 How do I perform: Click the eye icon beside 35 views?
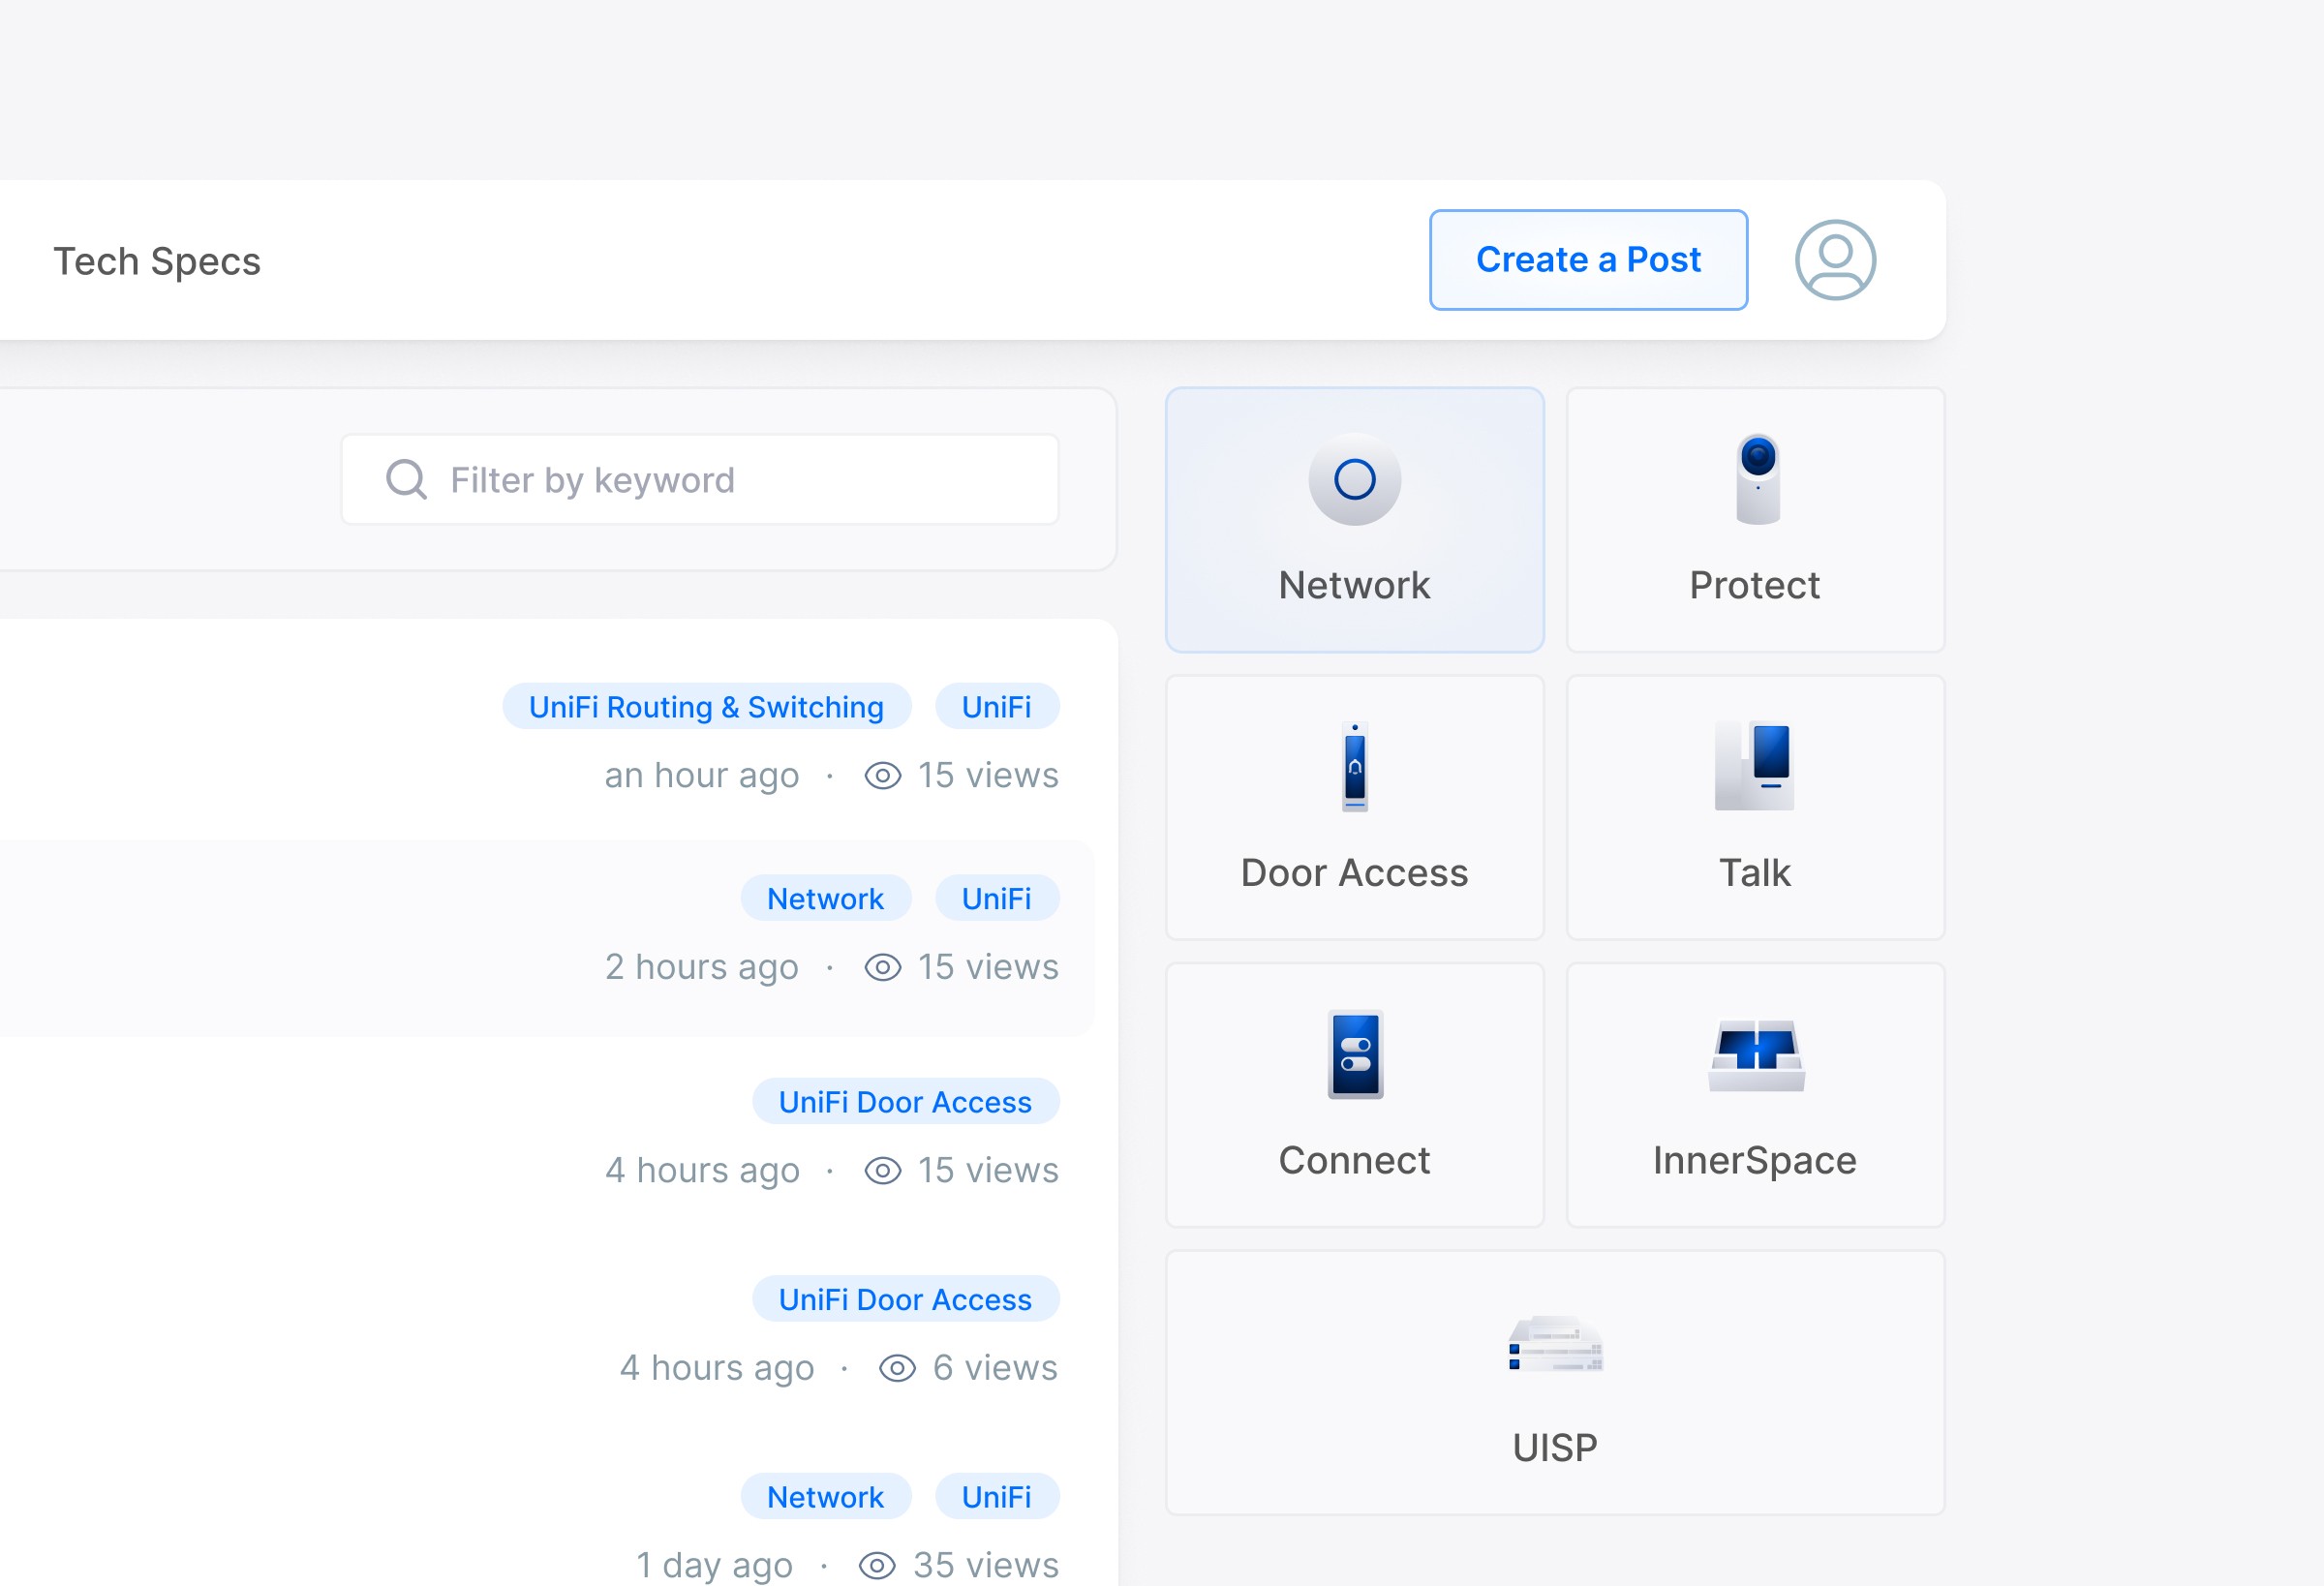point(878,1565)
